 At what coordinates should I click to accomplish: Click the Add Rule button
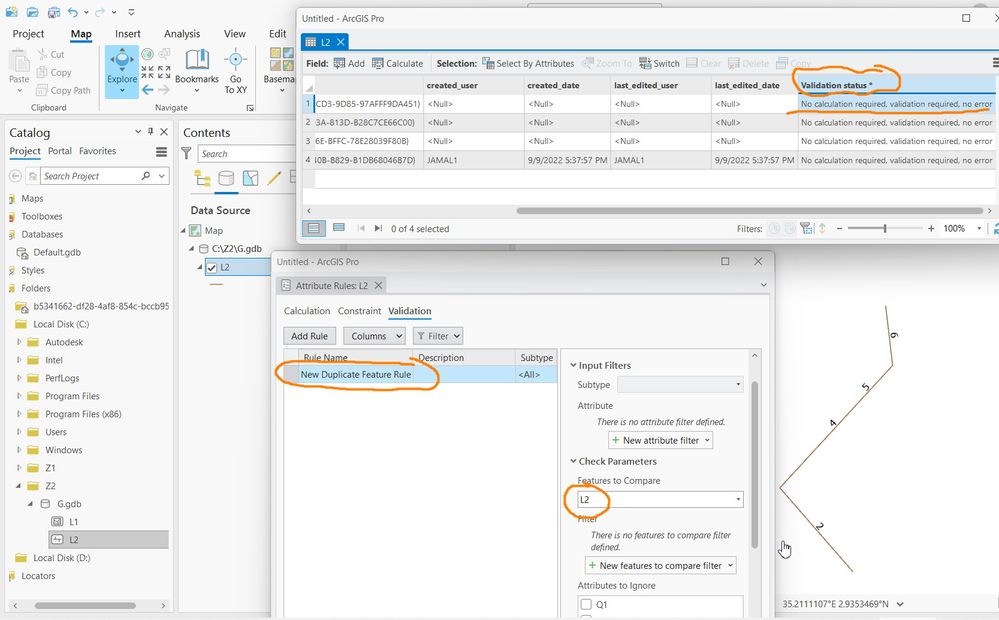[309, 336]
